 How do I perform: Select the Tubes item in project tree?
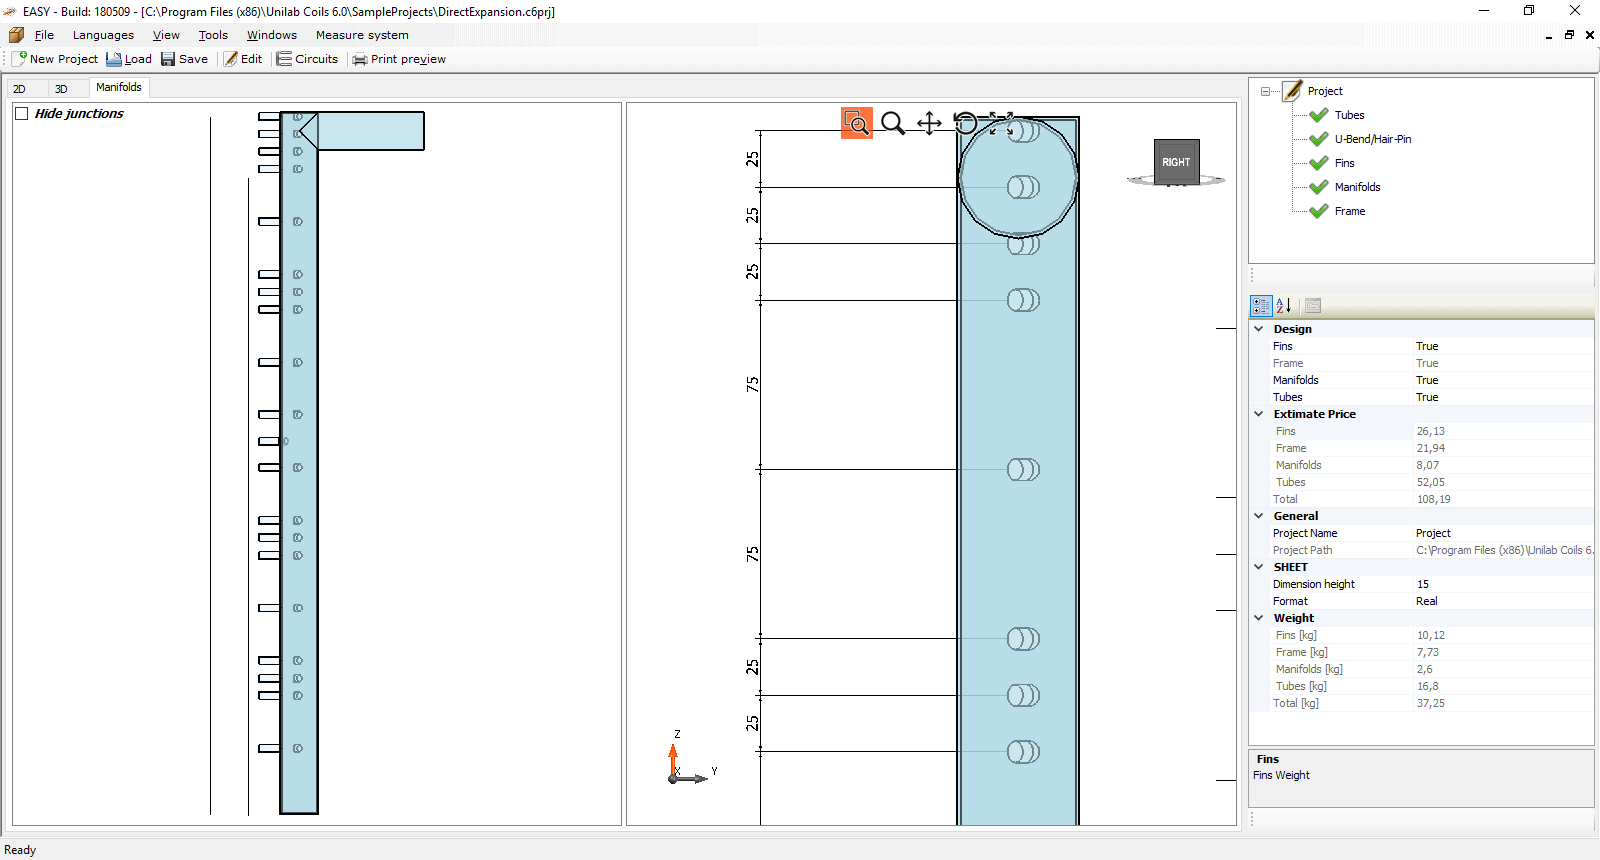(x=1349, y=115)
